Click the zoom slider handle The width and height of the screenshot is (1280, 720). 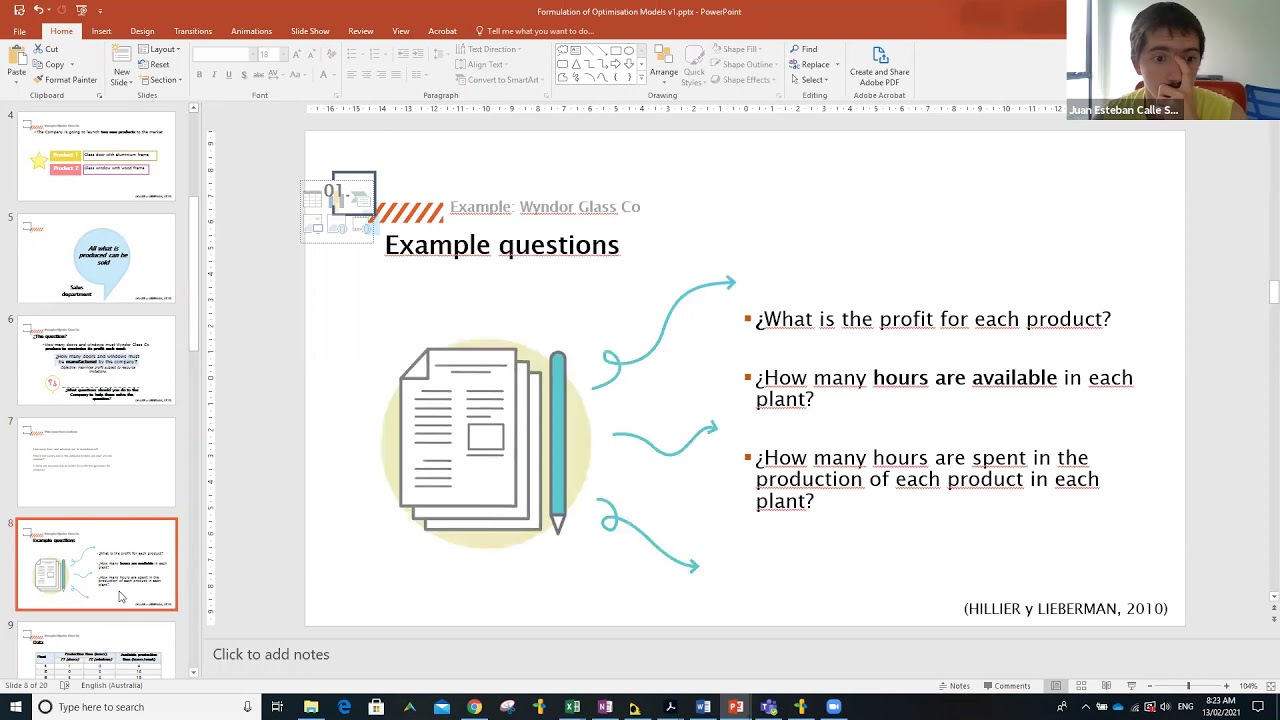tap(1188, 686)
